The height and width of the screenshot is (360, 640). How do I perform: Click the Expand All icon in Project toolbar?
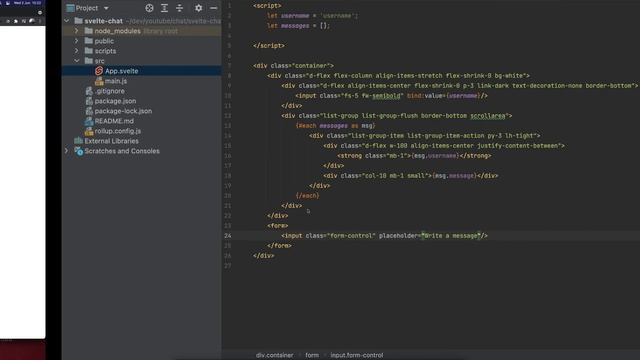(x=164, y=8)
